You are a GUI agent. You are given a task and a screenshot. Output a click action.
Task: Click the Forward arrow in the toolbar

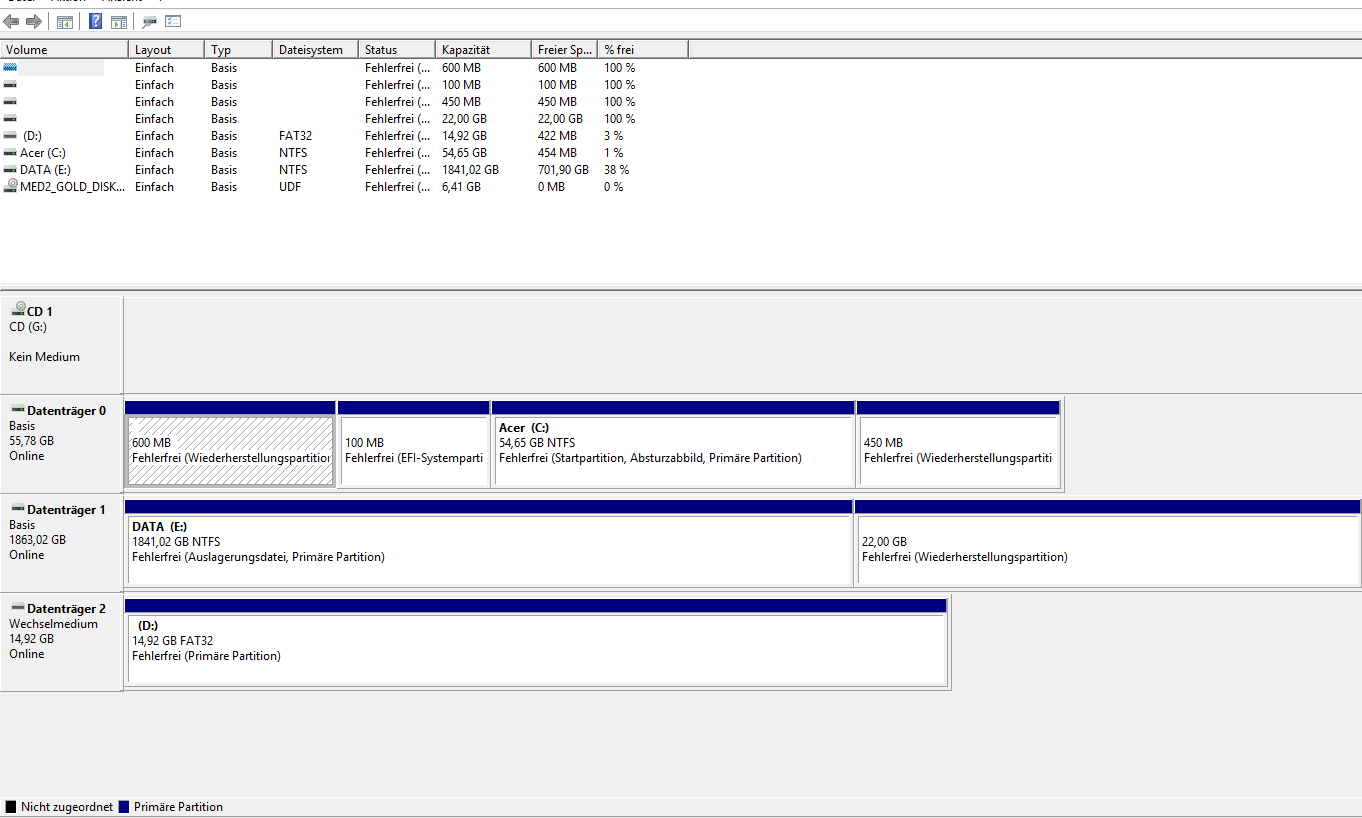coord(34,21)
